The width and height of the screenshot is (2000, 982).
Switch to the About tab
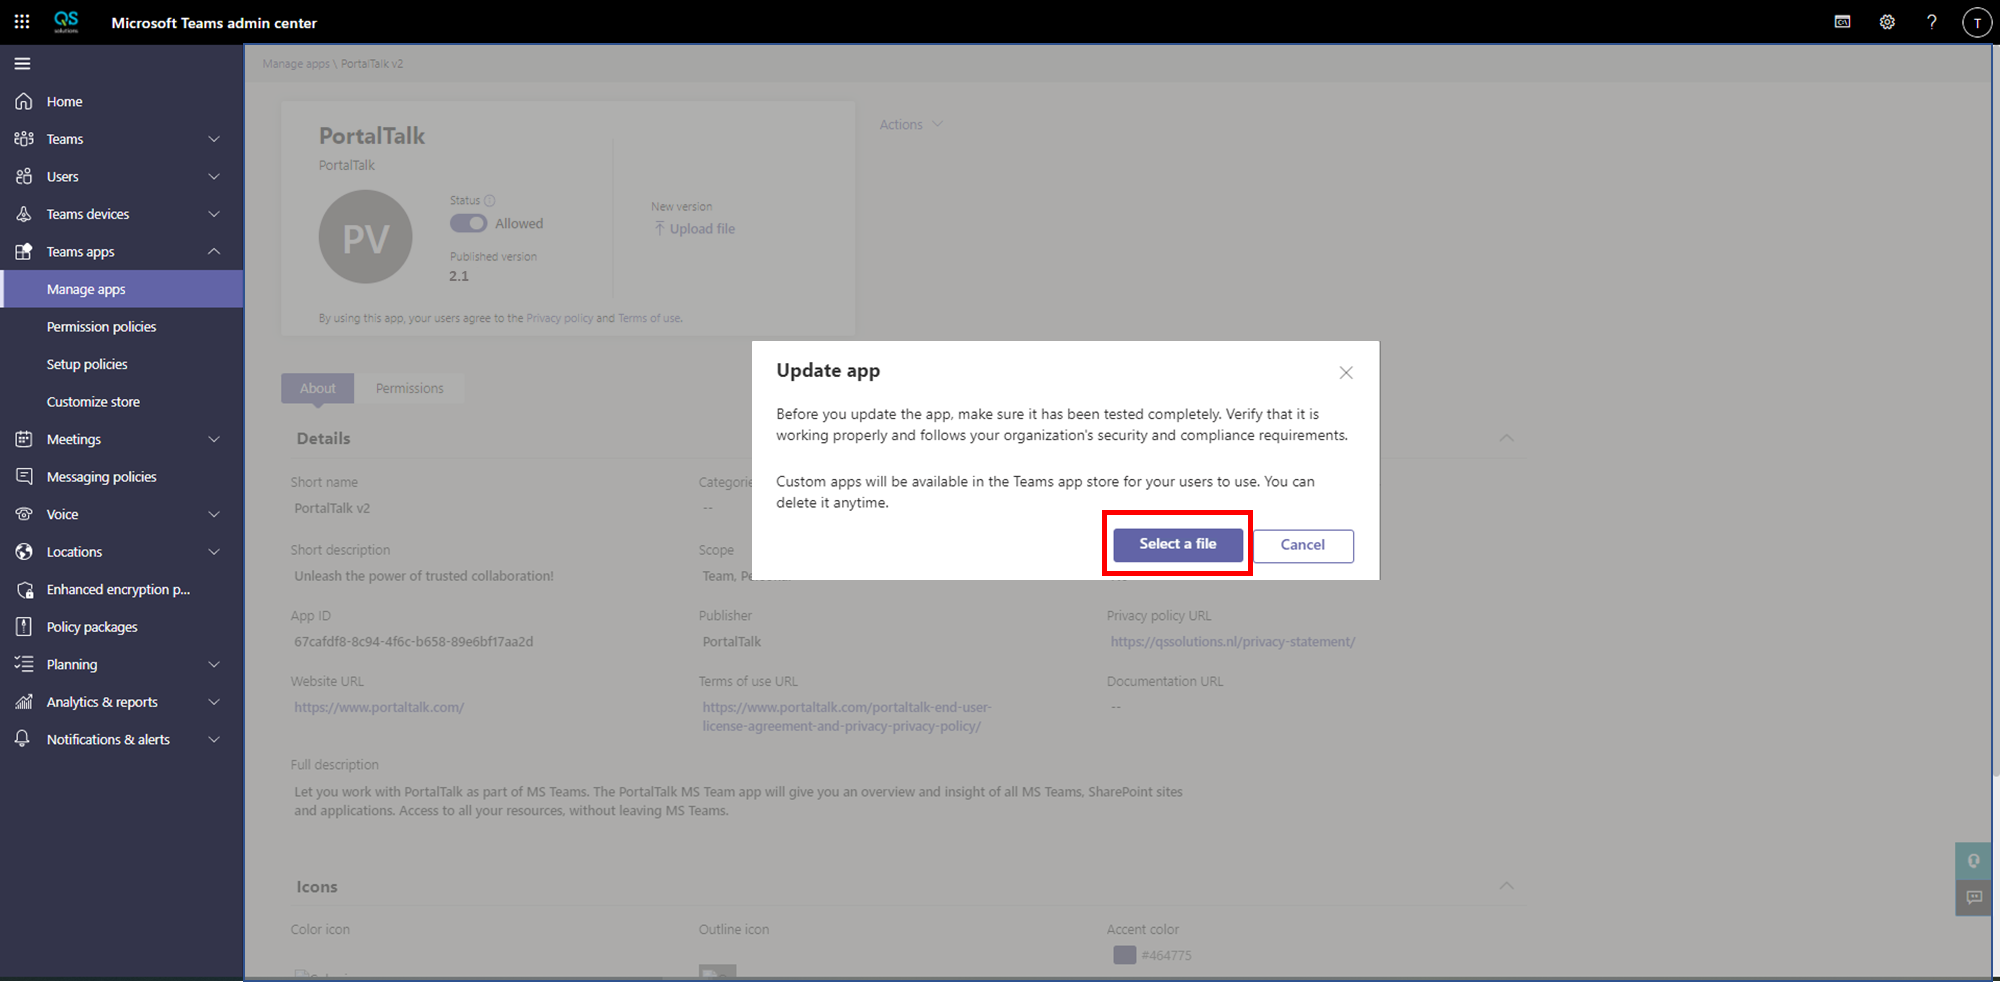[318, 388]
